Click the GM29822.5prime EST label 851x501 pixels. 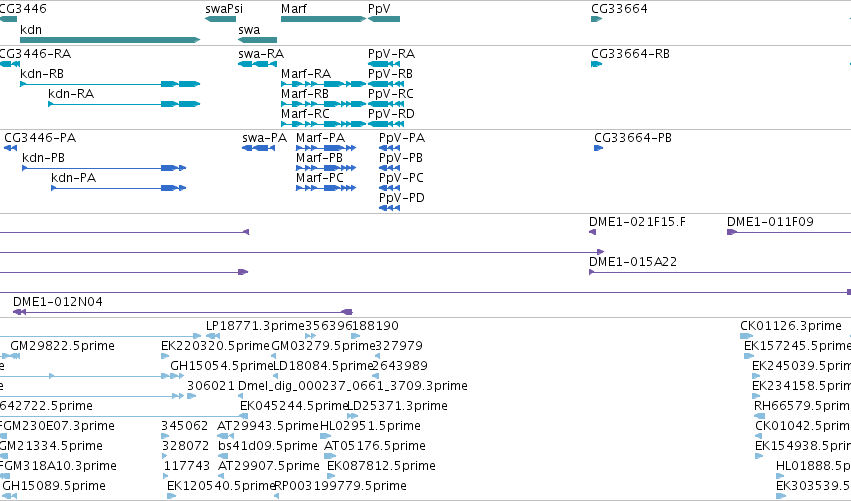pyautogui.click(x=62, y=346)
